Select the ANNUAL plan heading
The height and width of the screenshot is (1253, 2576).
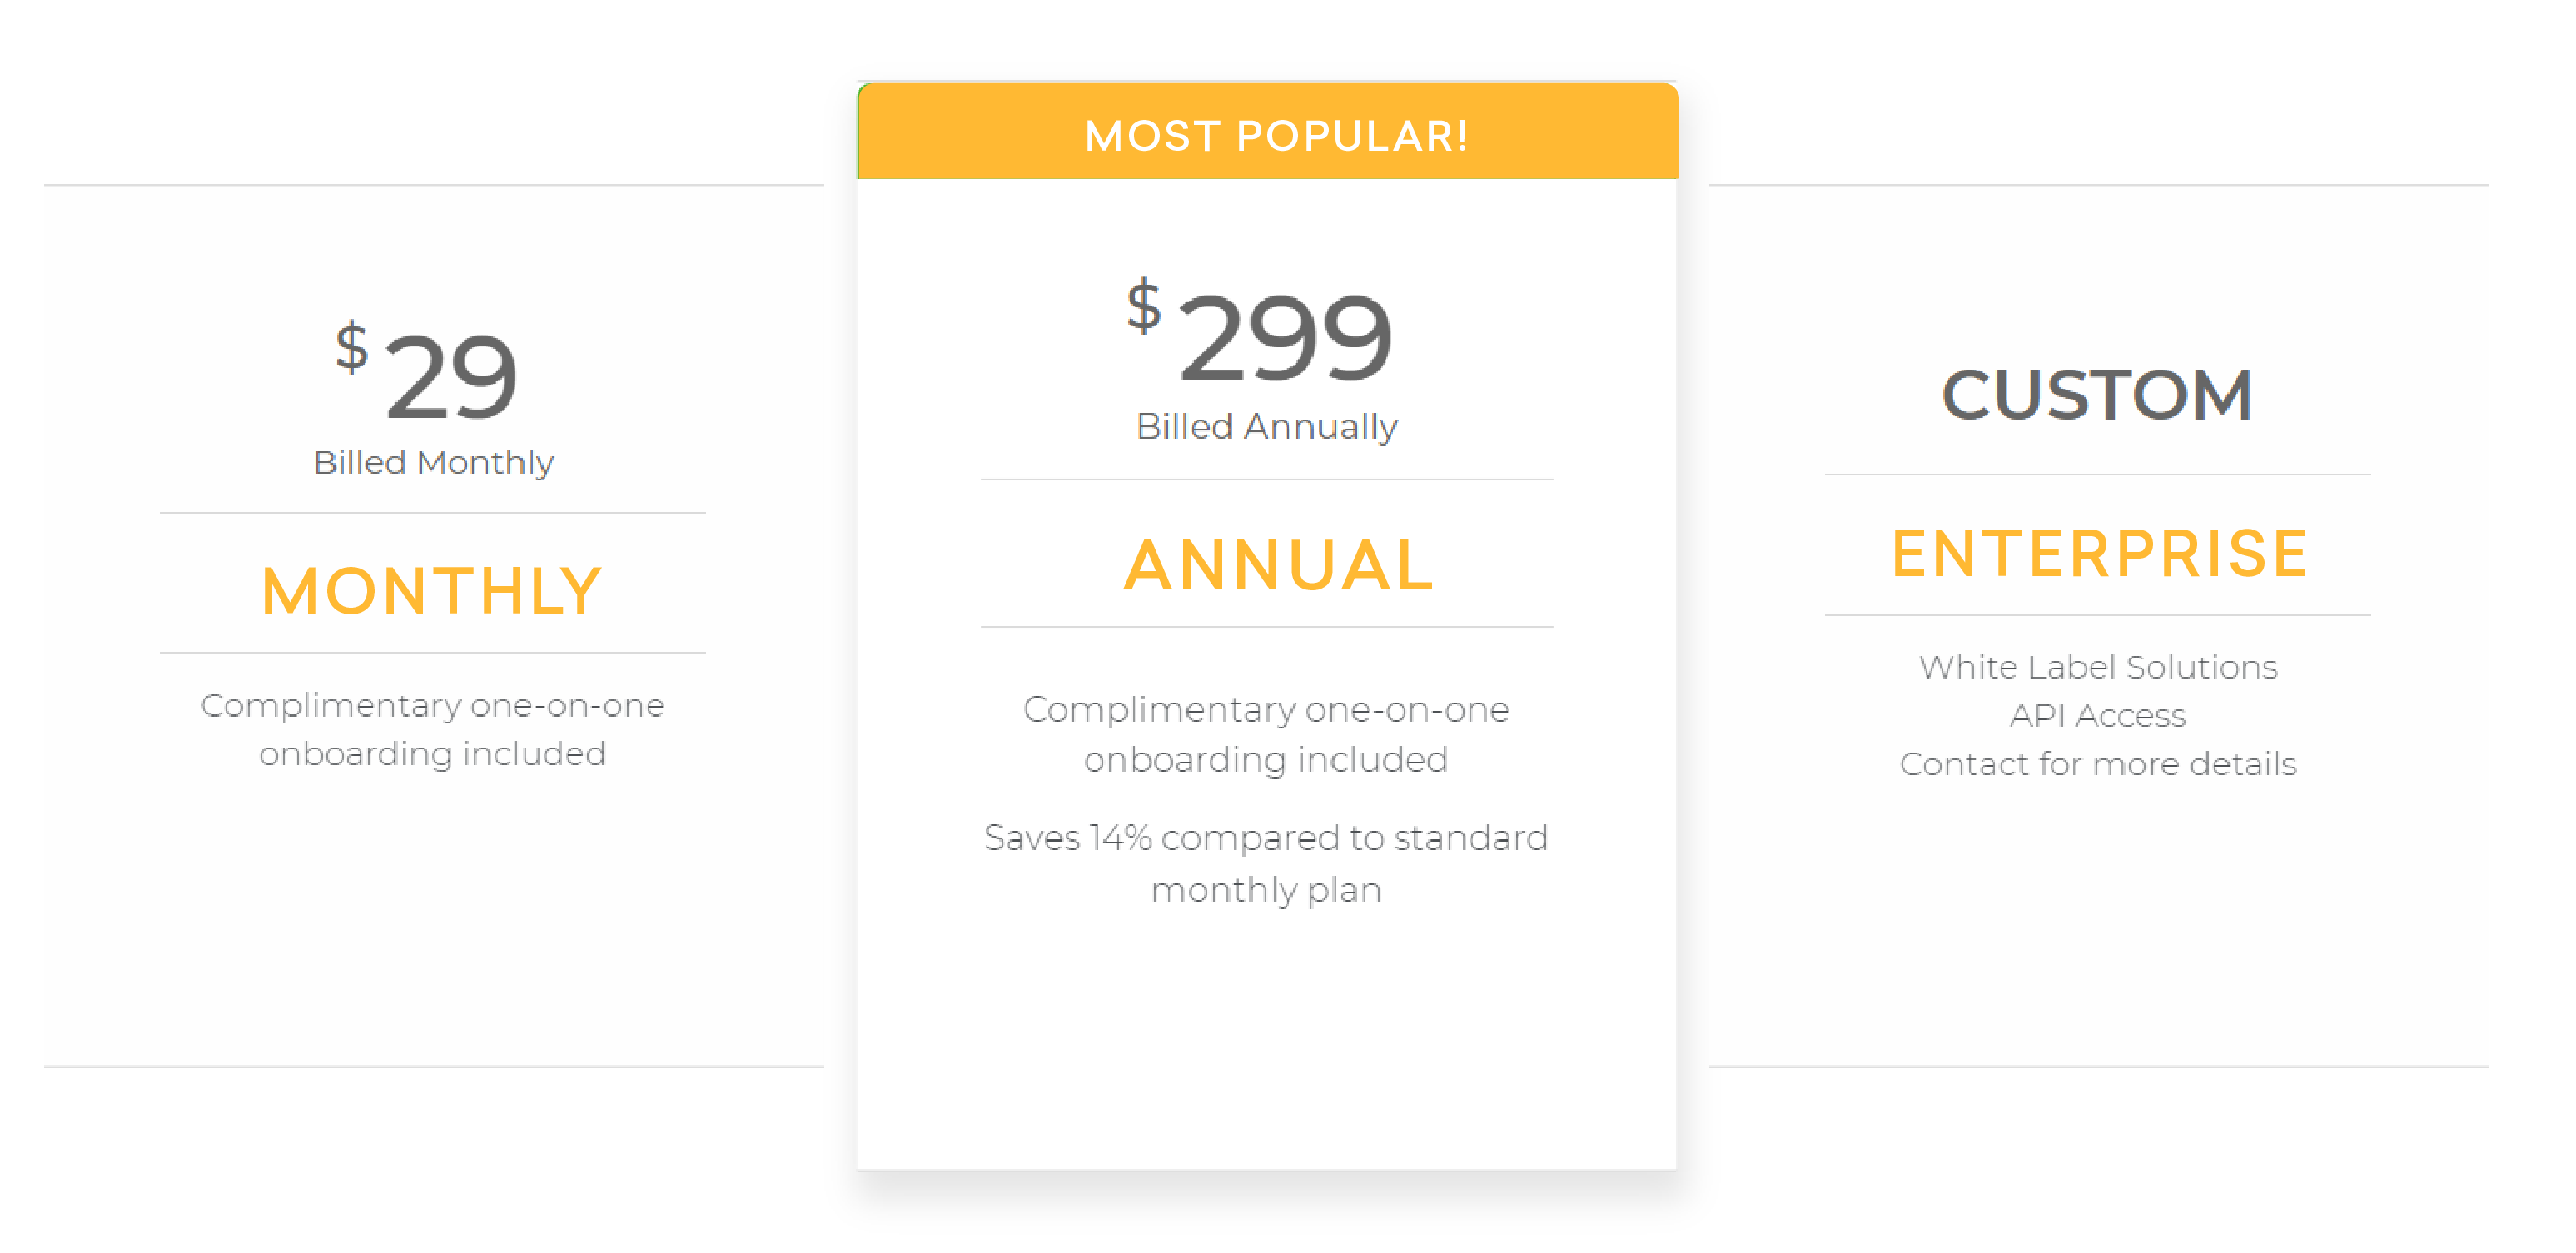[1278, 565]
